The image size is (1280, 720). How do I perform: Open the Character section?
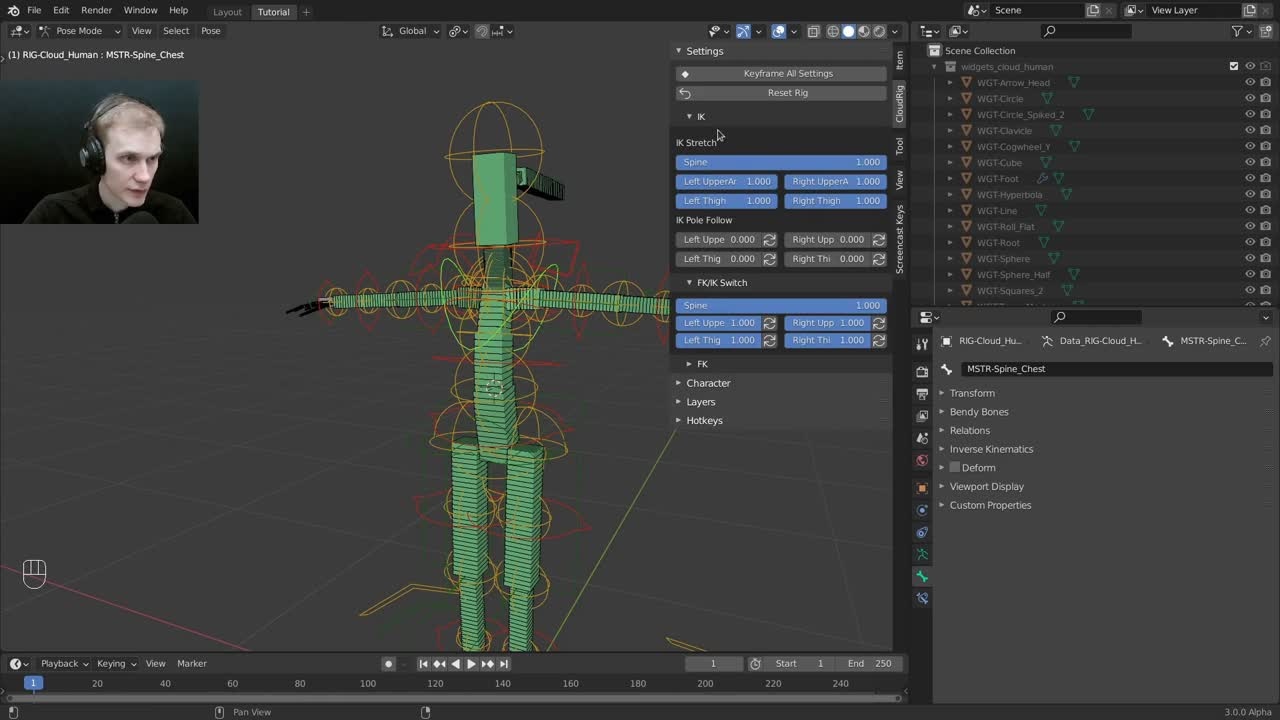coord(708,383)
